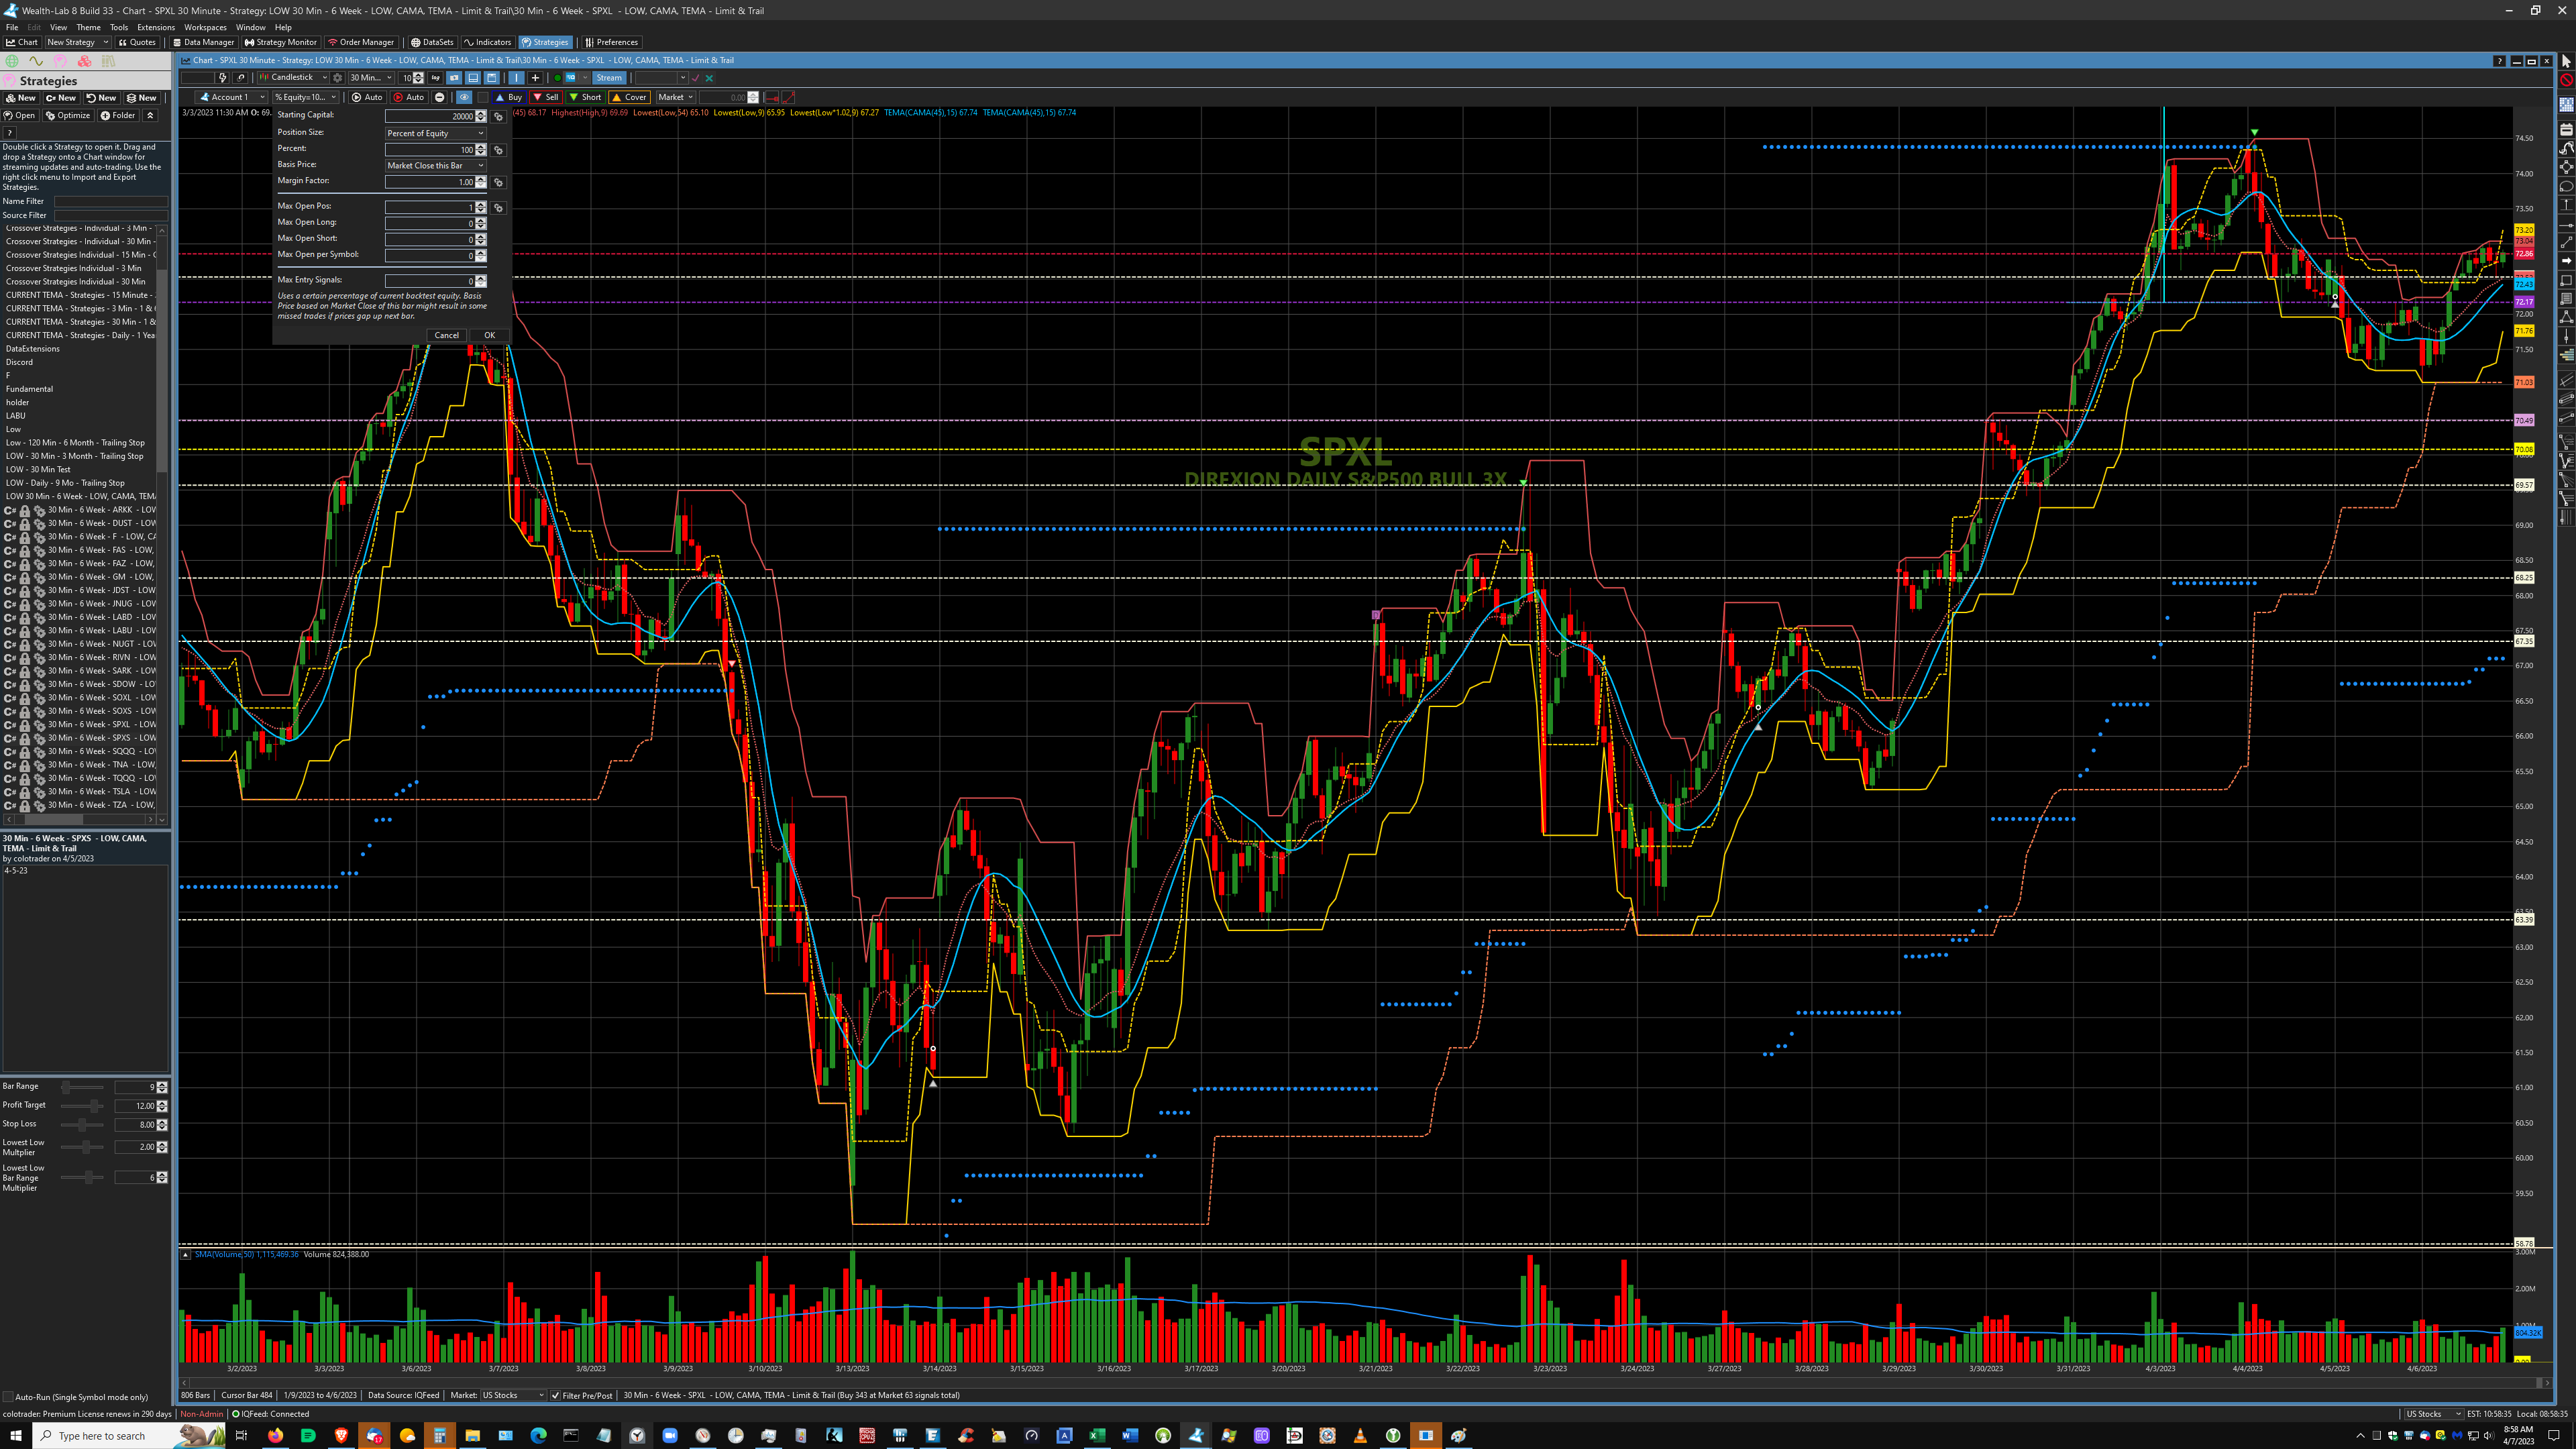Open Data Manager
The width and height of the screenshot is (2576, 1449).
point(203,42)
